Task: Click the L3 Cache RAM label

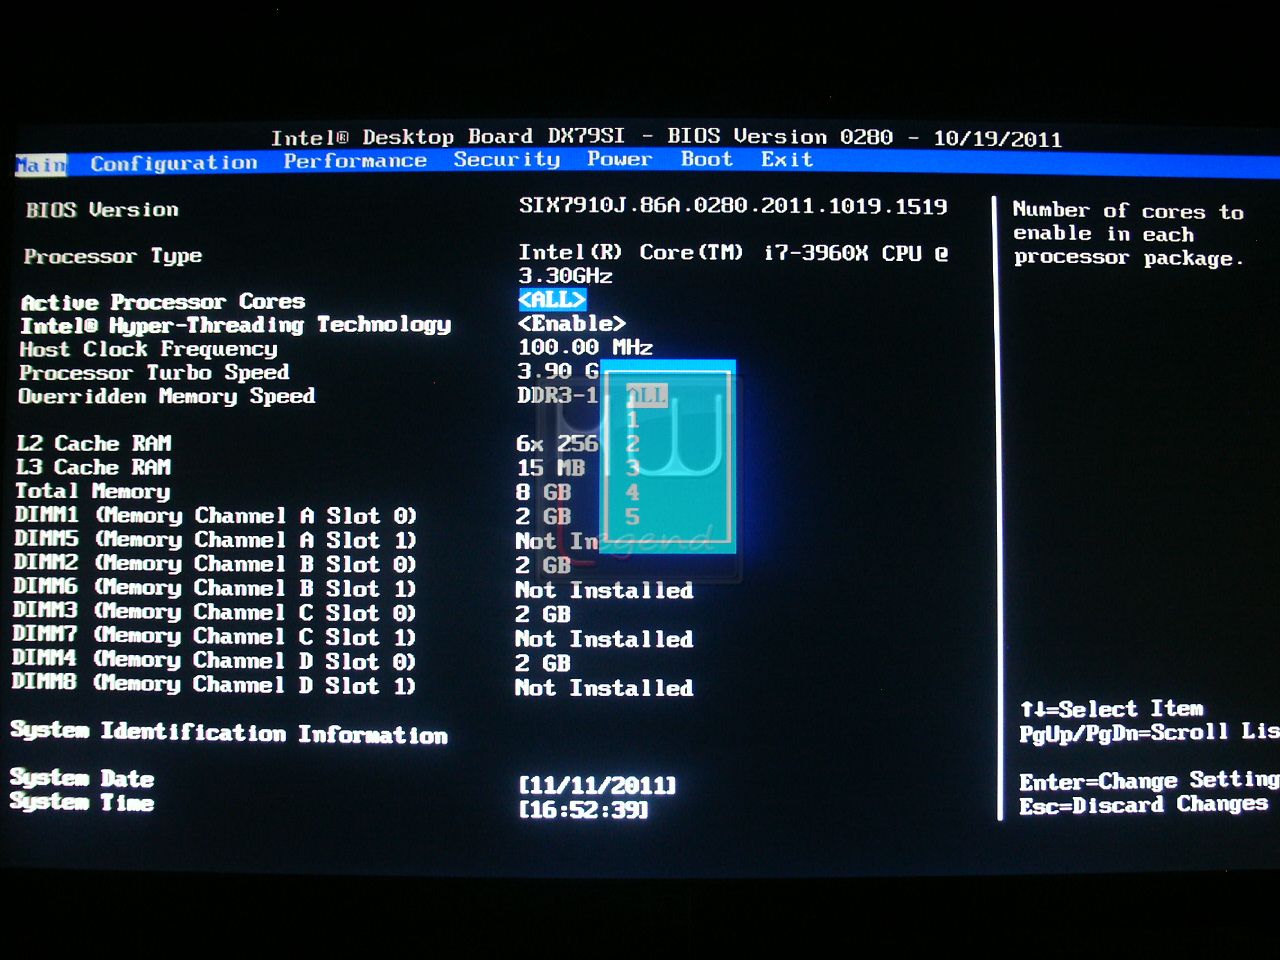Action: [x=93, y=467]
